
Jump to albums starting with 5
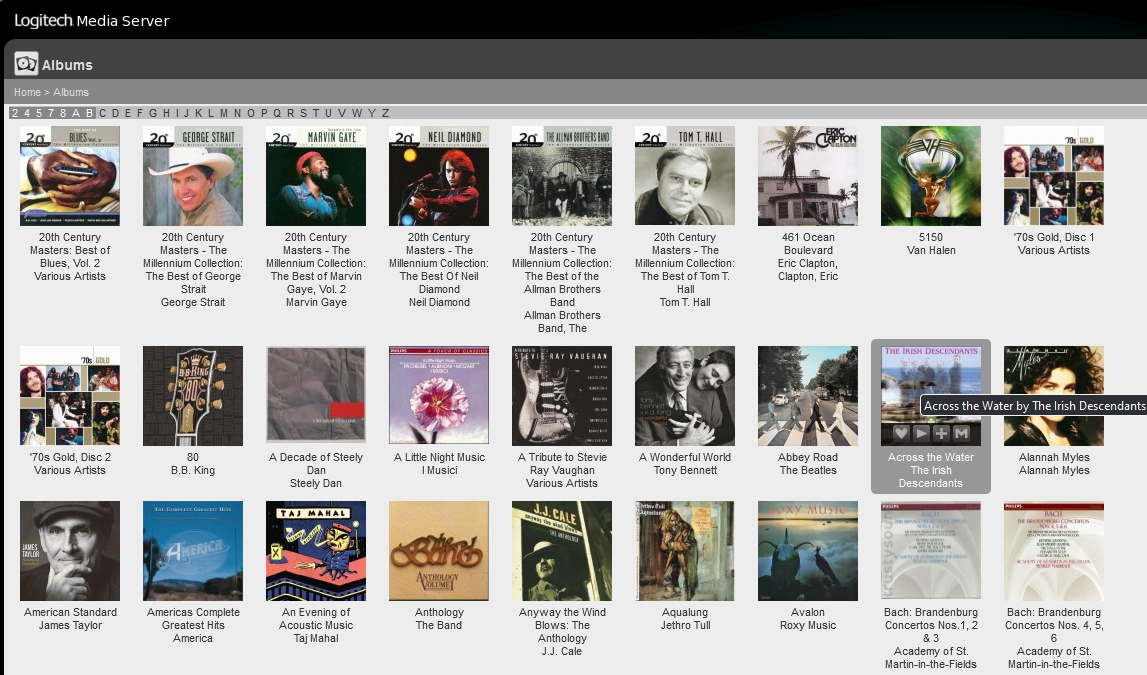click(39, 113)
